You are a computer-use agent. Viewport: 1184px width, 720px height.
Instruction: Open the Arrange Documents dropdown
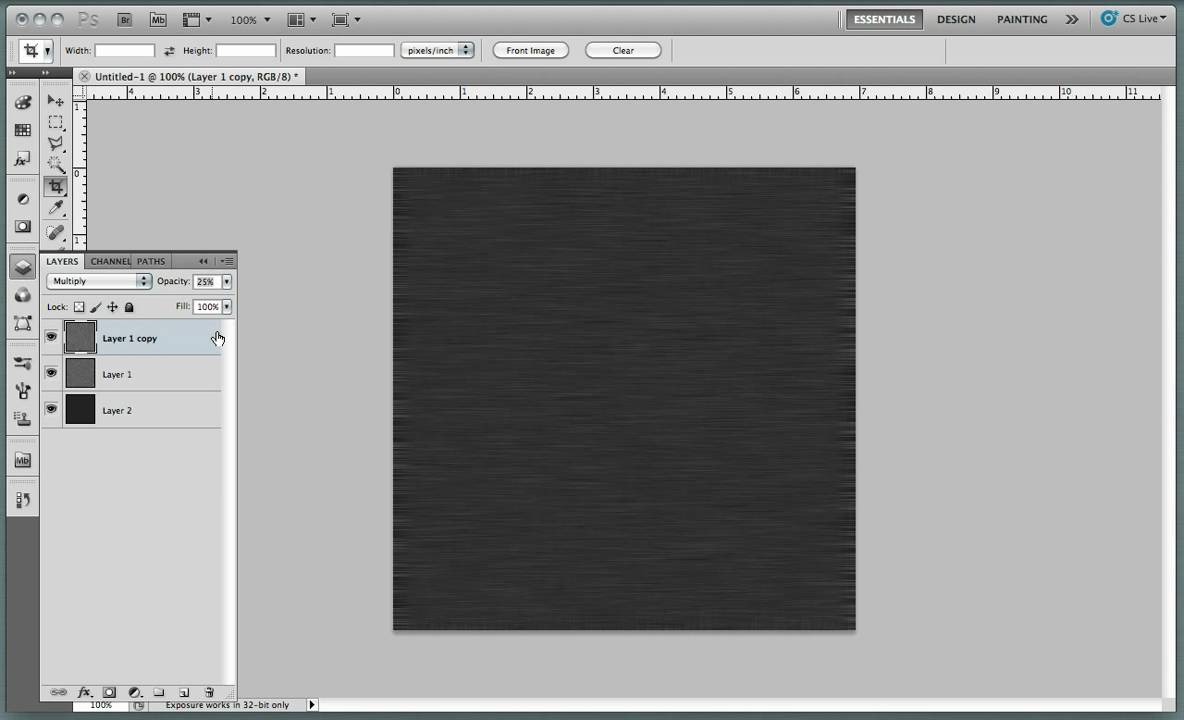click(x=301, y=20)
